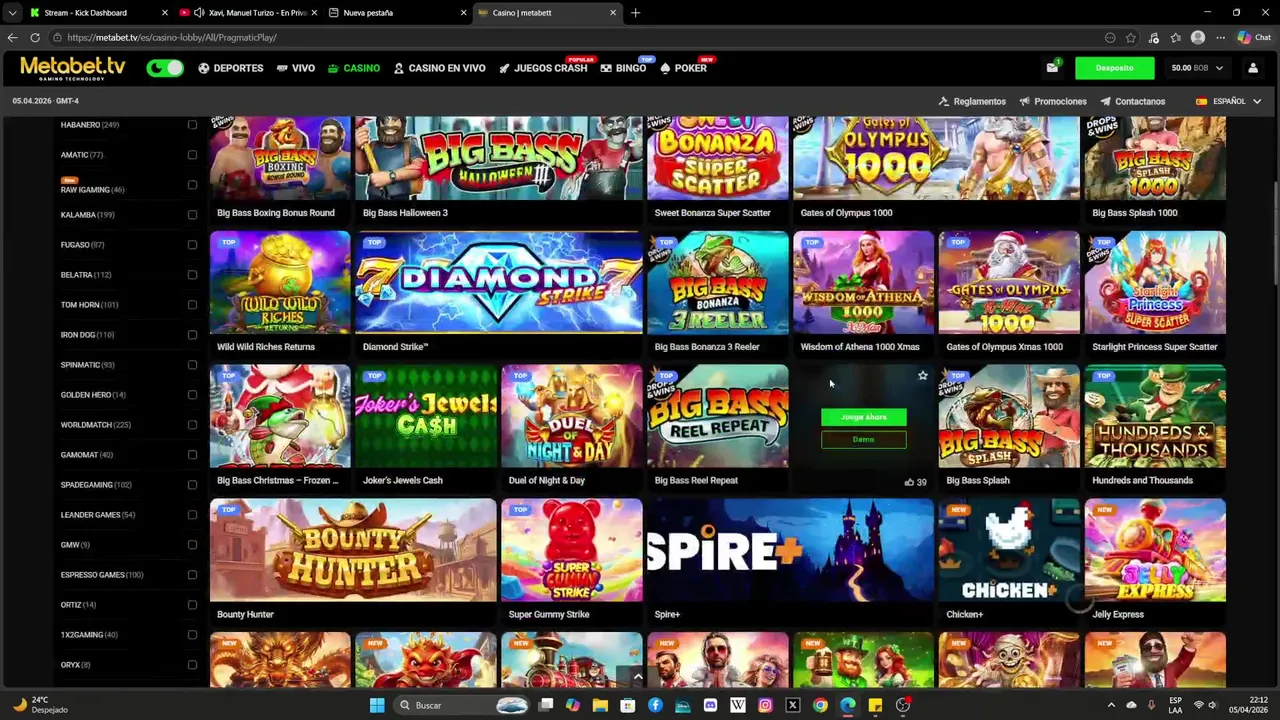The width and height of the screenshot is (1280, 720).
Task: Launch Google Chrome from the taskbar
Action: pos(820,705)
